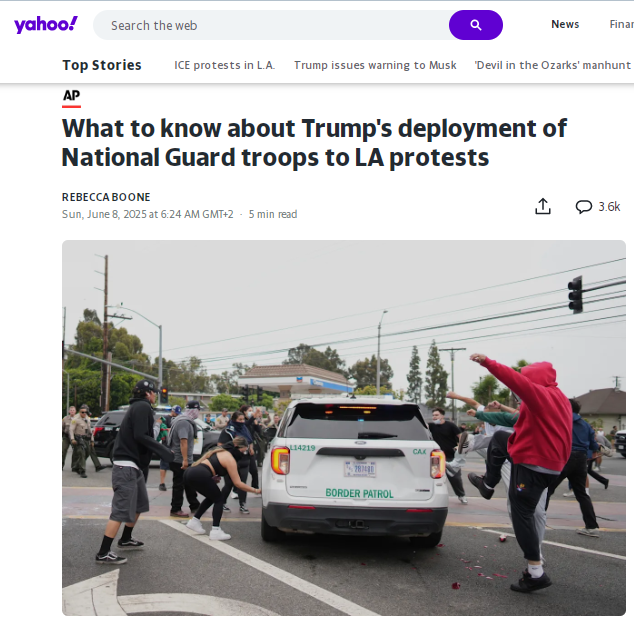634x624 pixels.
Task: Open the Border Patrol protest photo
Action: click(x=344, y=428)
